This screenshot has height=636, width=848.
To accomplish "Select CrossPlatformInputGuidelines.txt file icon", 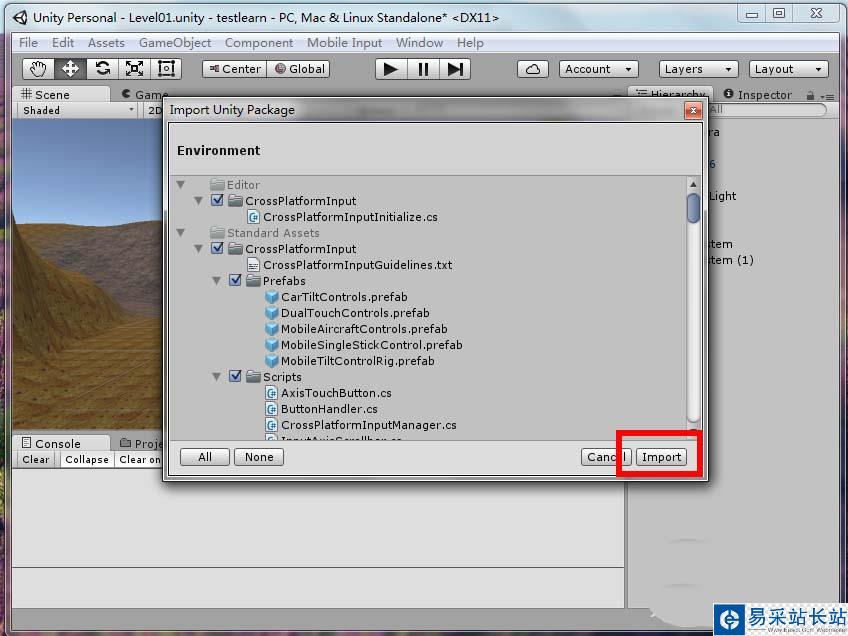I will (x=253, y=265).
